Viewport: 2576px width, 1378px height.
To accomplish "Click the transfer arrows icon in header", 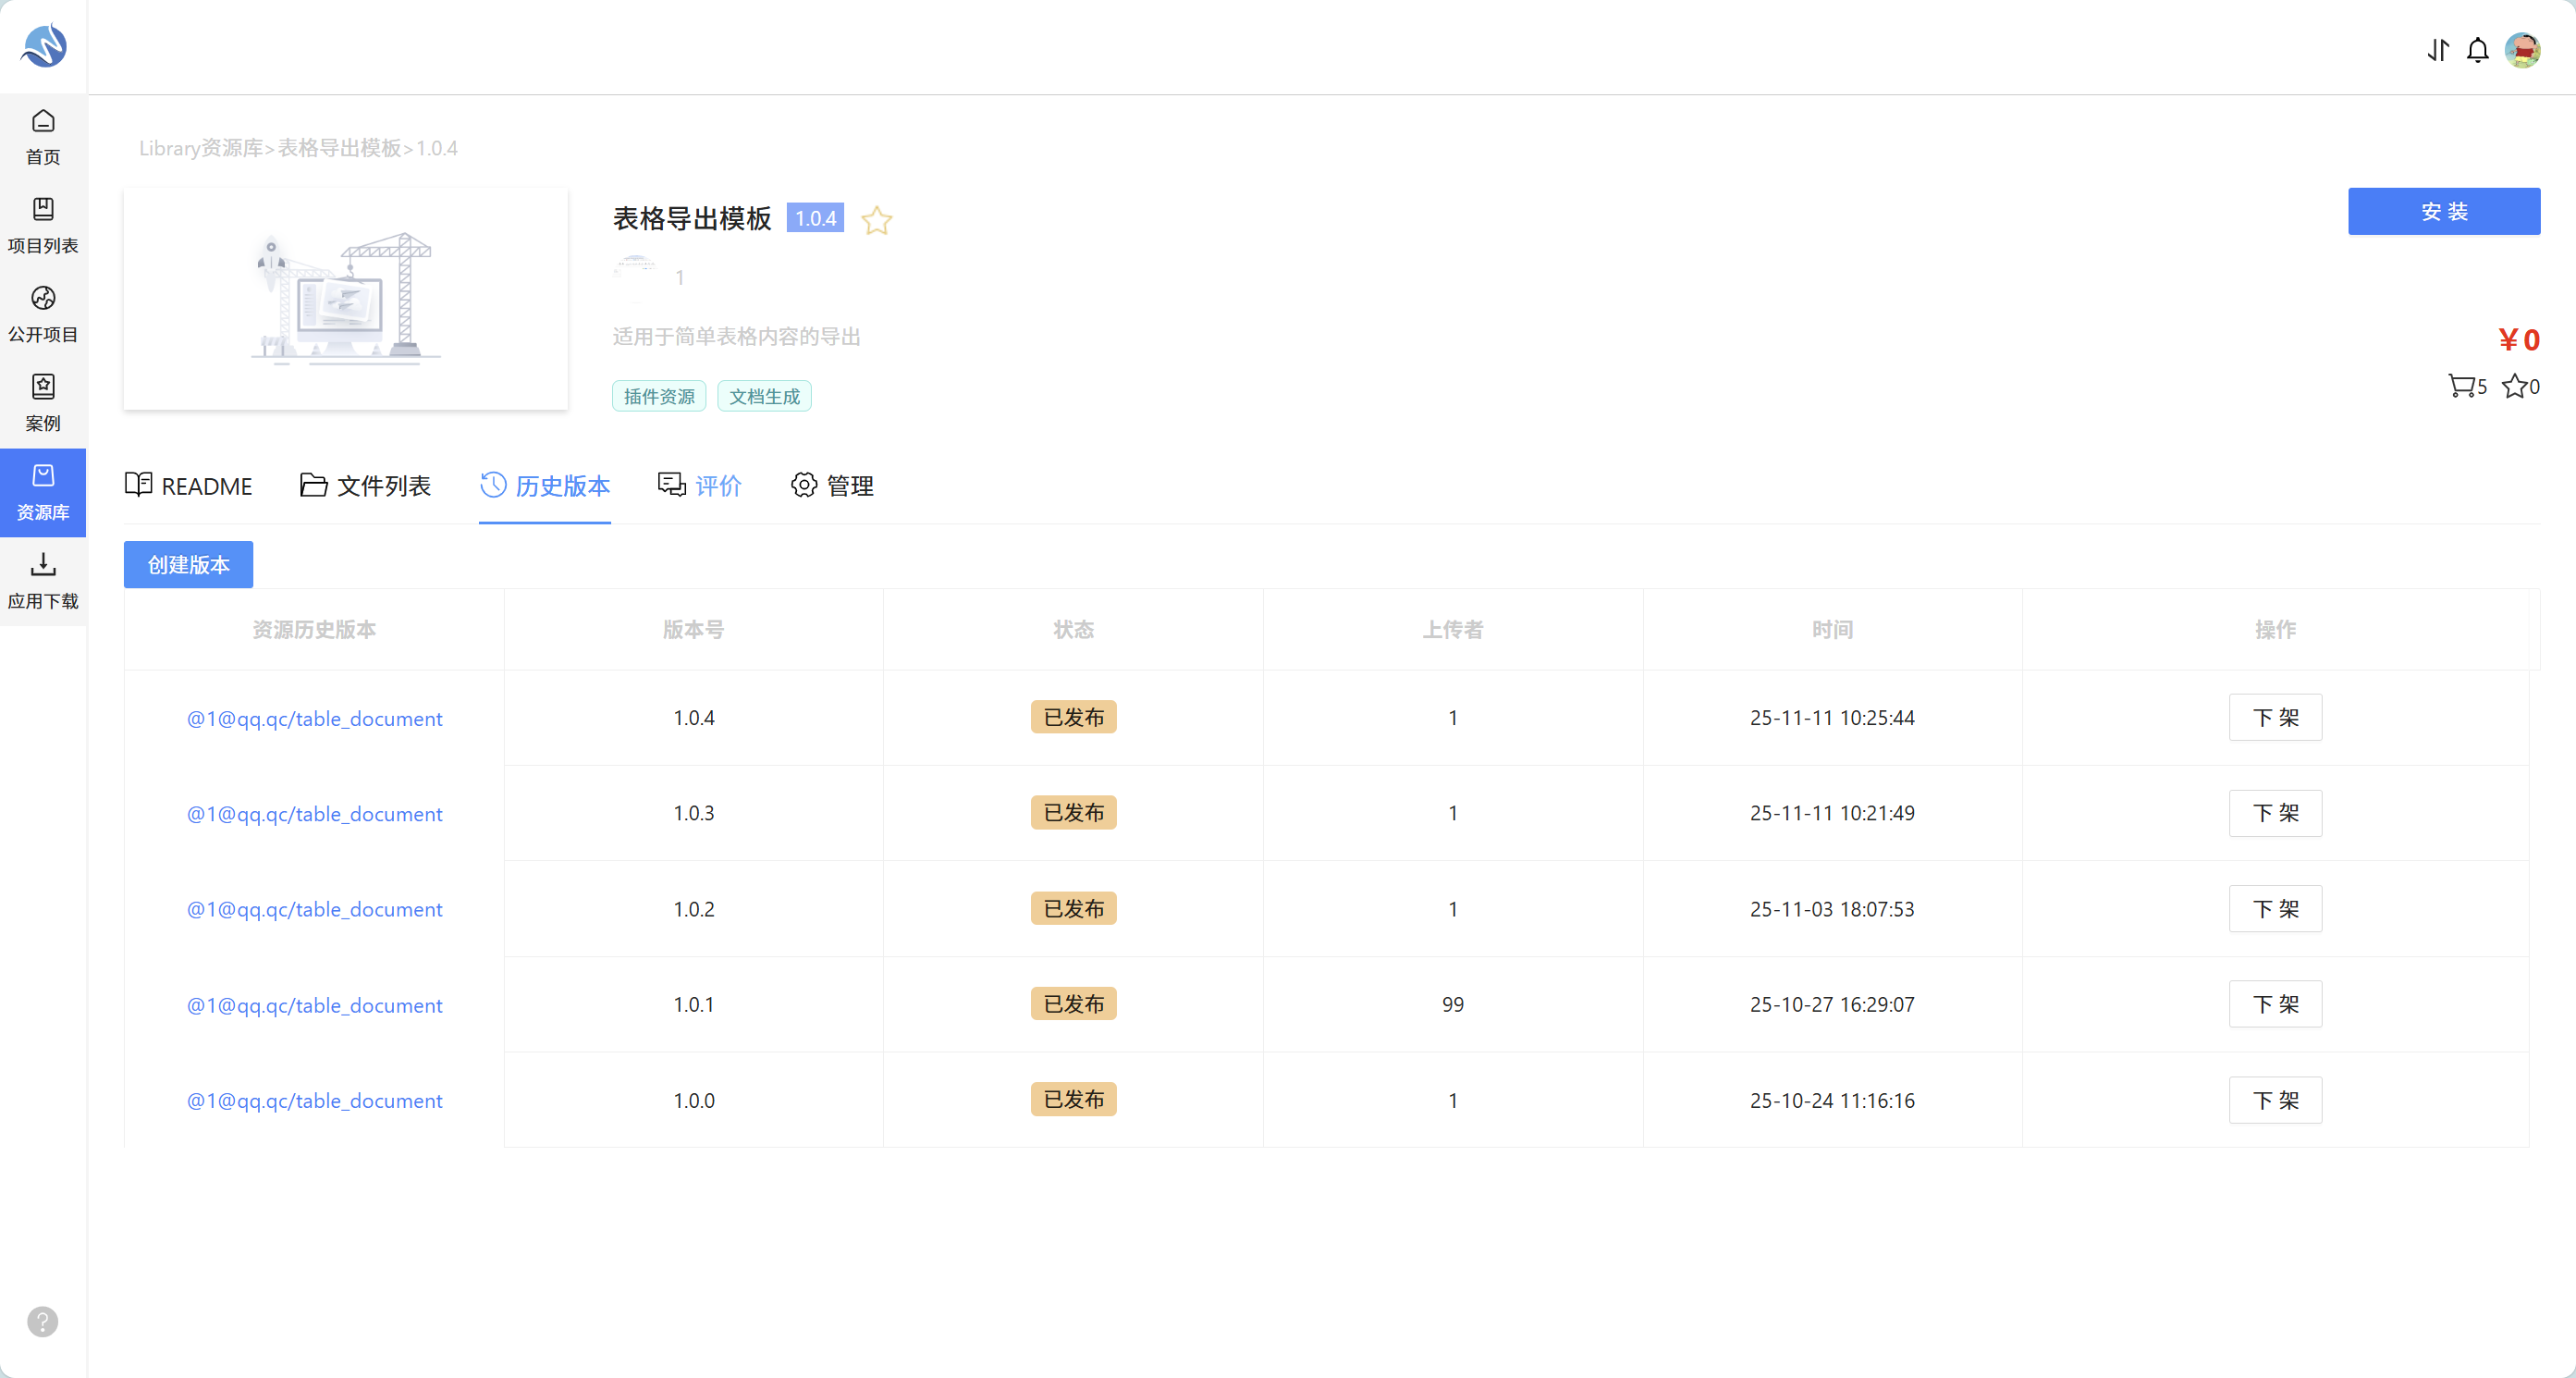I will click(2438, 50).
